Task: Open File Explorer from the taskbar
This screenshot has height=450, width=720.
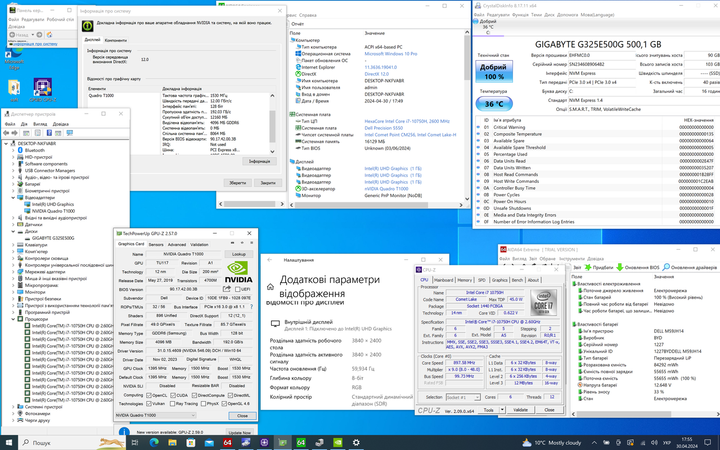Action: pyautogui.click(x=172, y=442)
